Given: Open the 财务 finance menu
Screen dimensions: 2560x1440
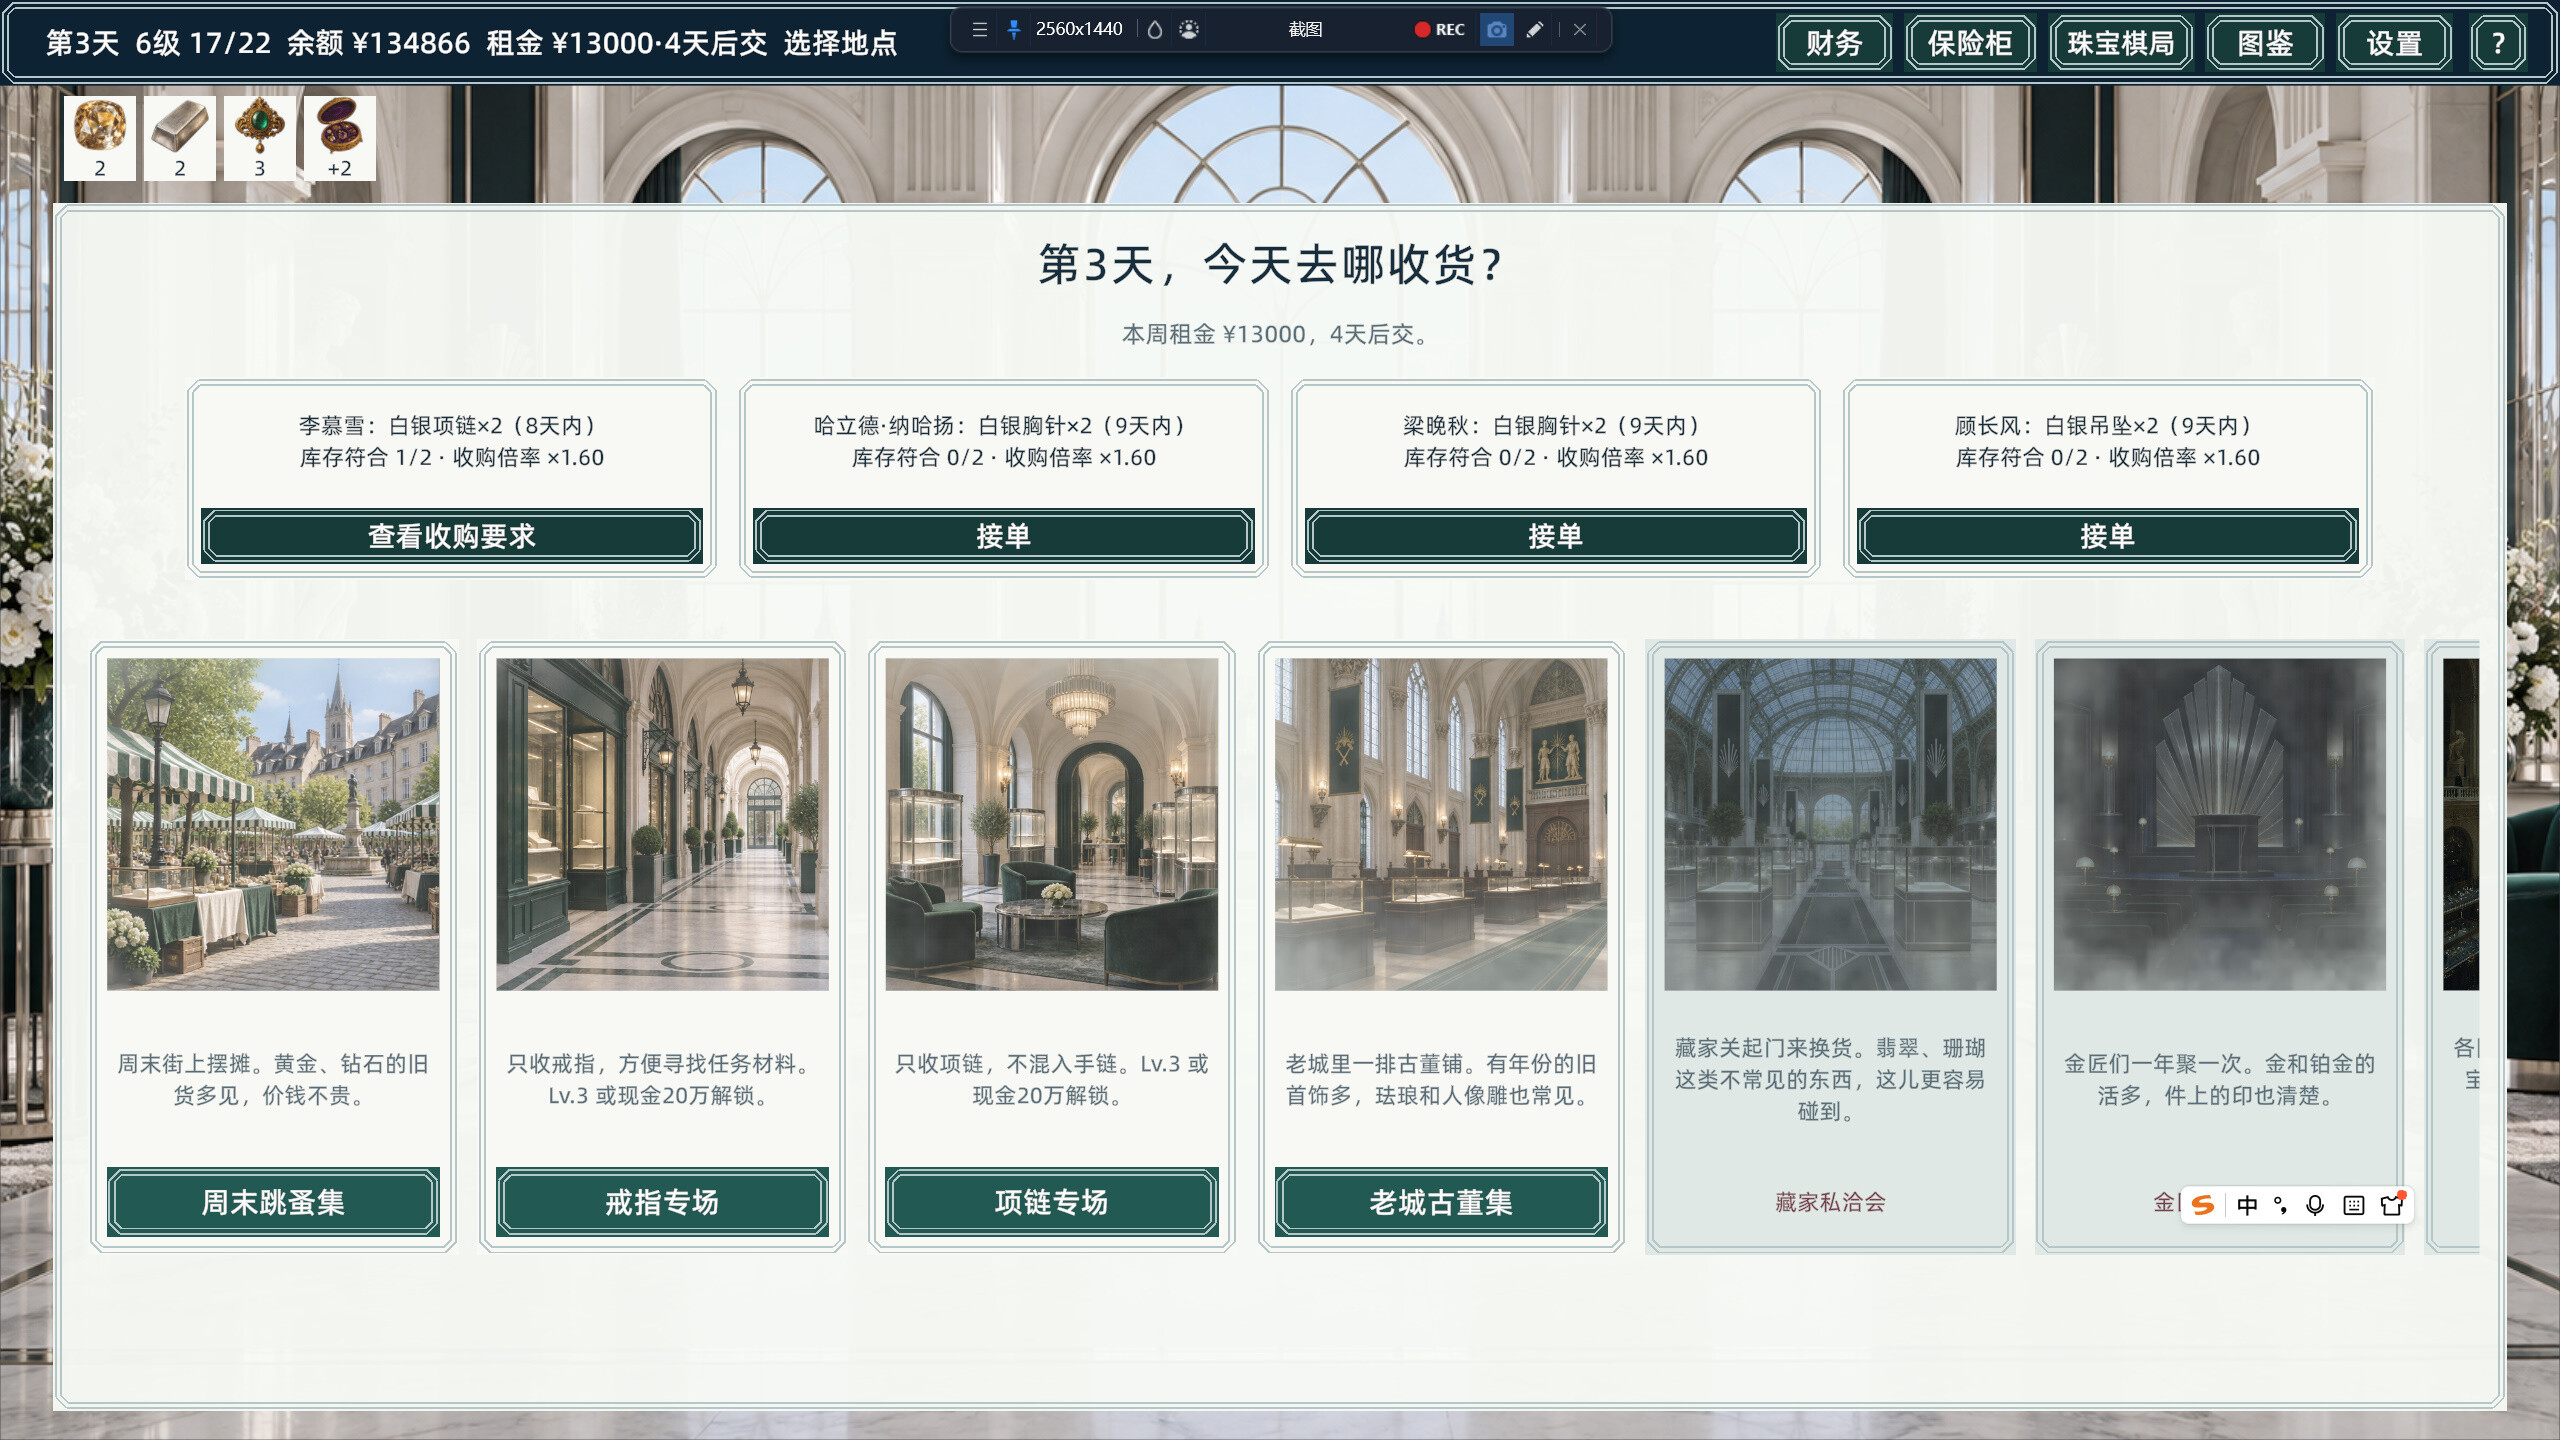Looking at the screenshot, I should (1834, 43).
